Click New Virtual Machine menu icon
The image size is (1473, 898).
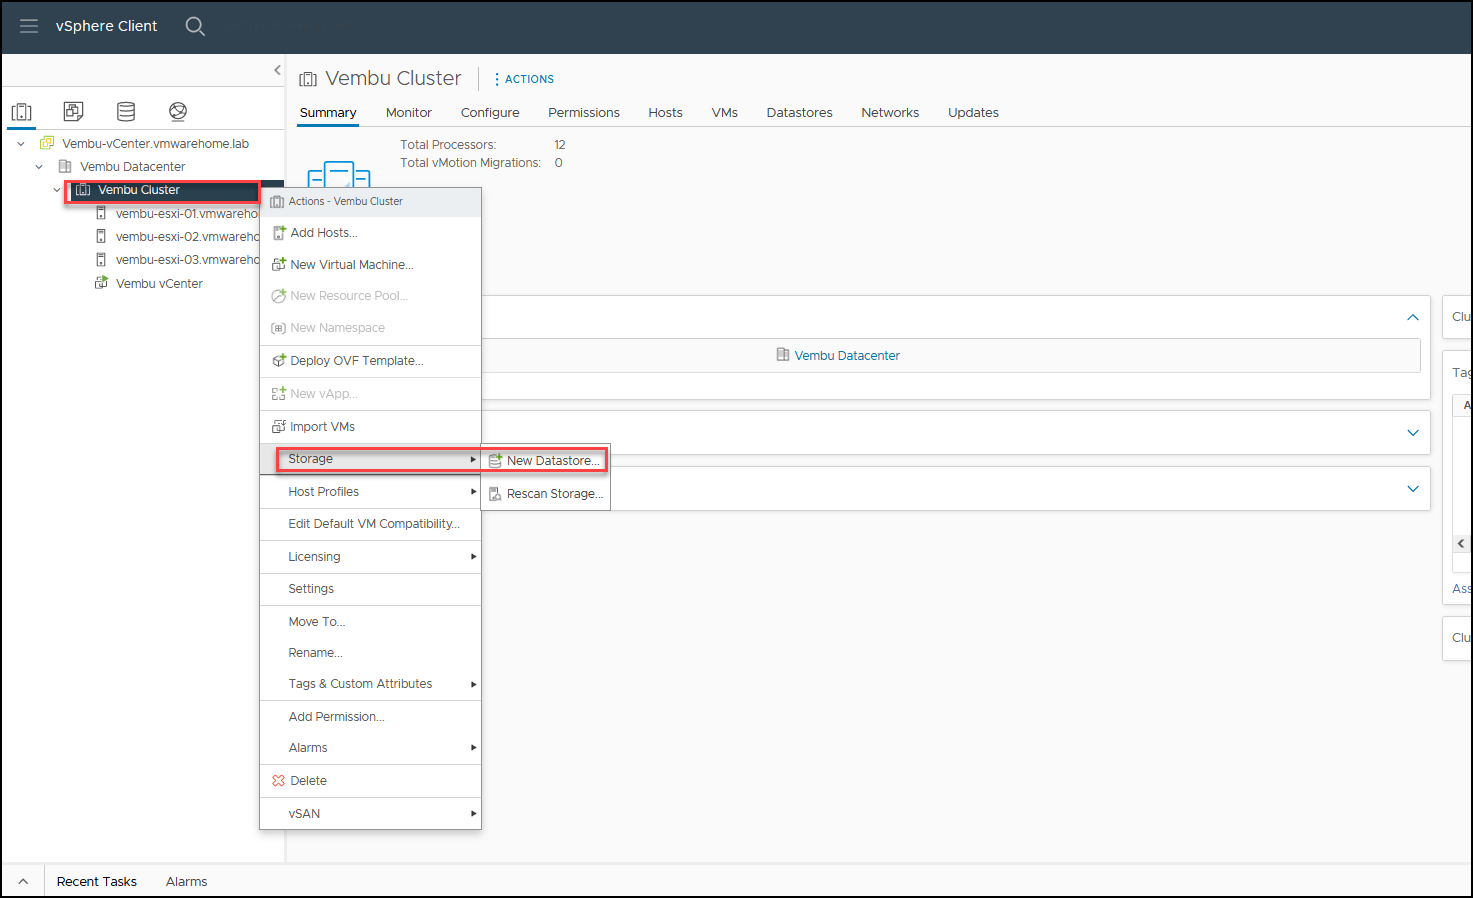point(279,264)
